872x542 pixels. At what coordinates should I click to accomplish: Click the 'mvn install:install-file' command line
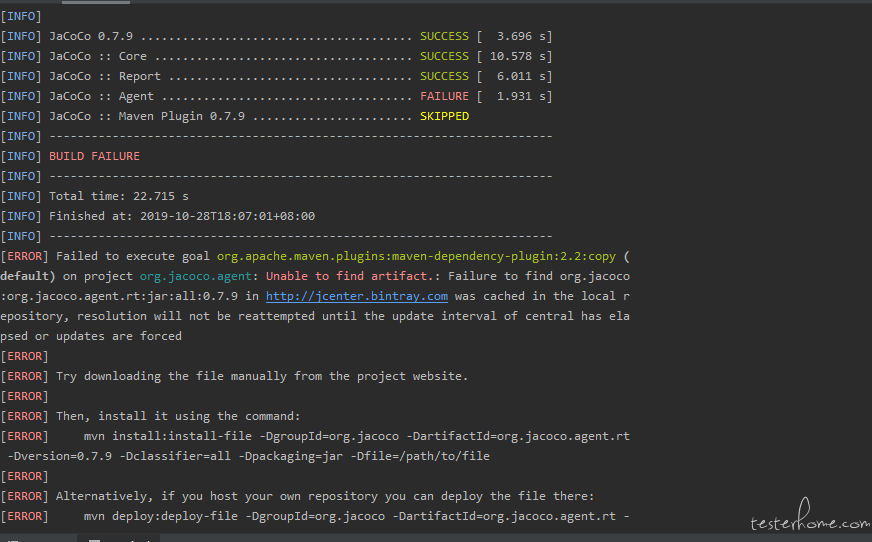pyautogui.click(x=356, y=436)
